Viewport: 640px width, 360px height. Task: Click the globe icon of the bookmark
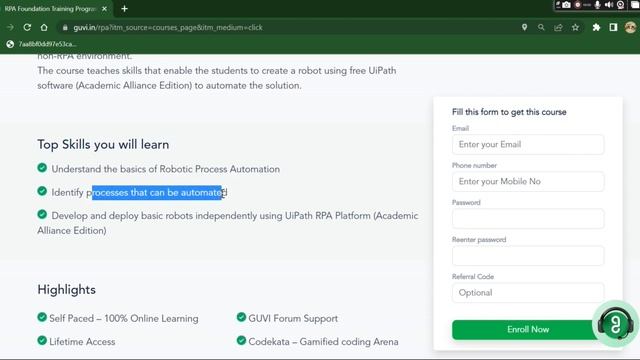point(10,44)
